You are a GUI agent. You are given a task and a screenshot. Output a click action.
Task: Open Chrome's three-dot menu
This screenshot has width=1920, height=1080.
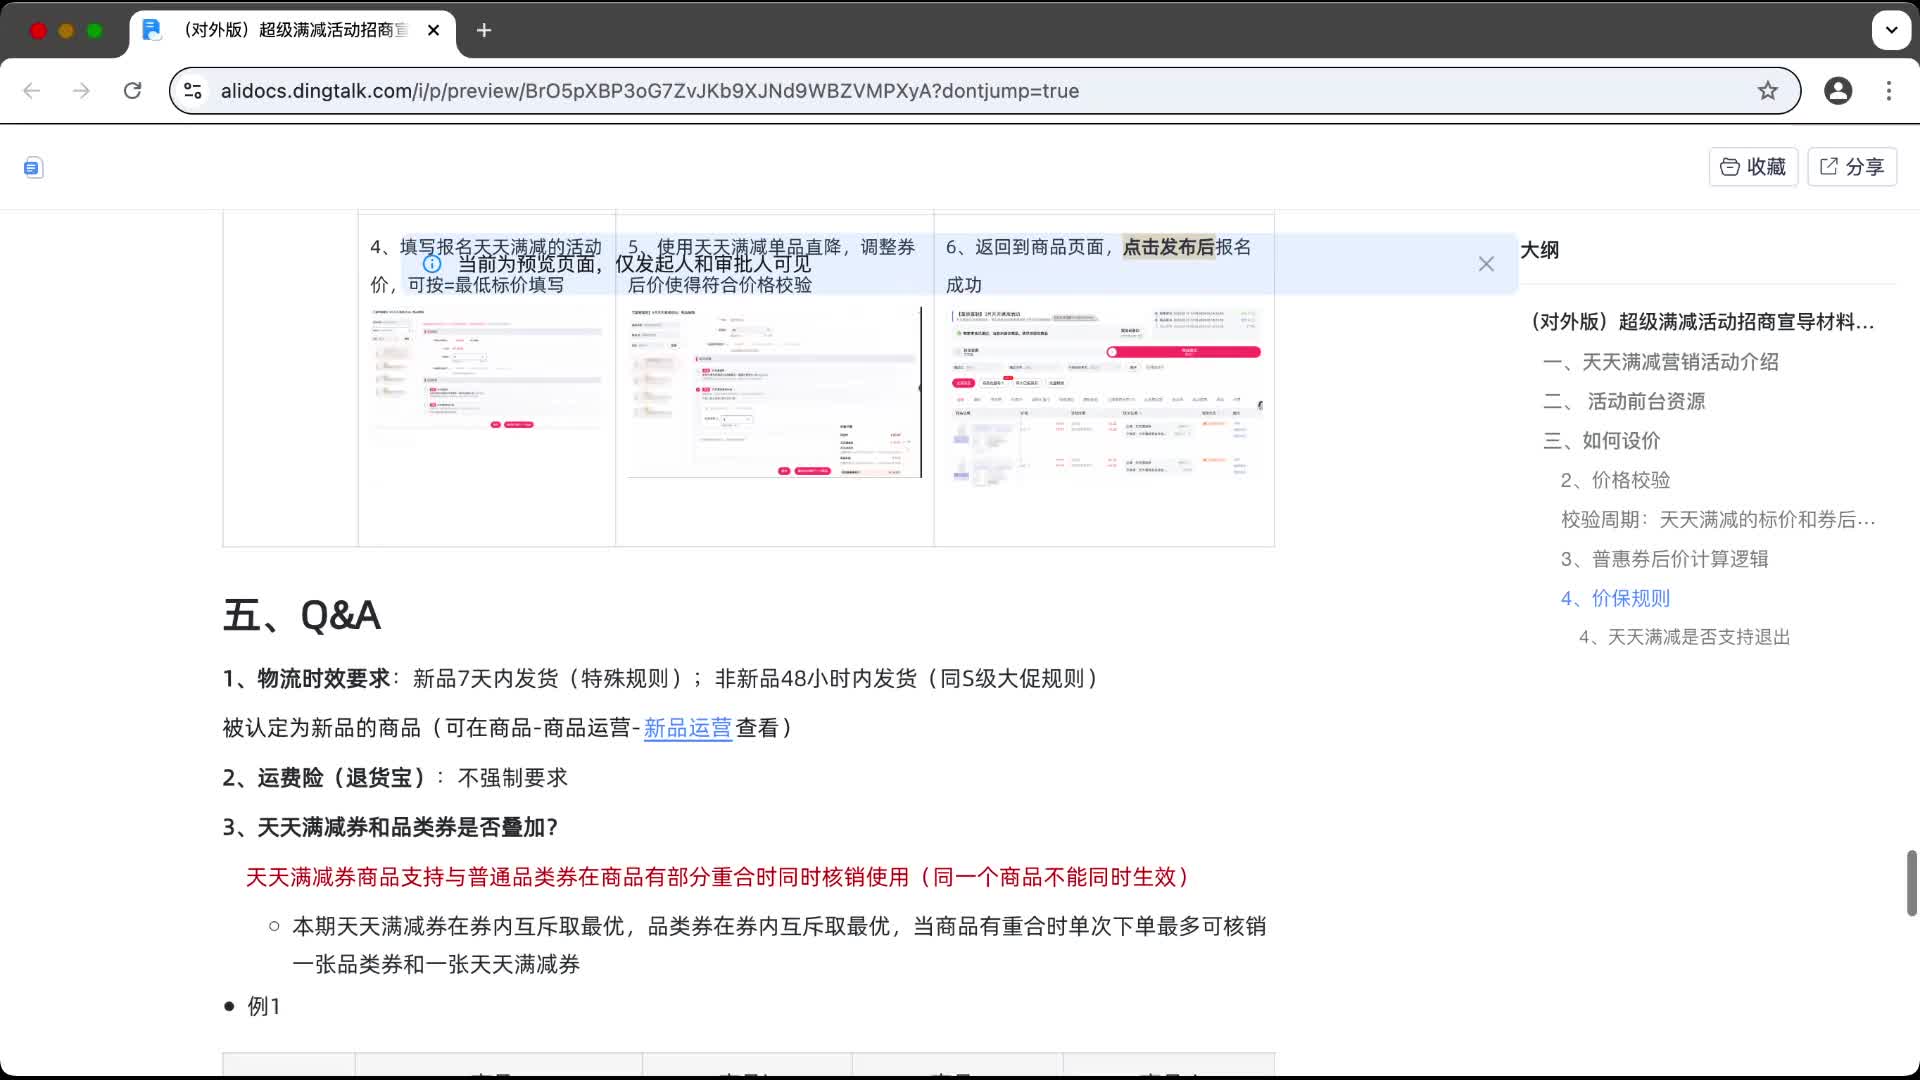click(x=1889, y=90)
